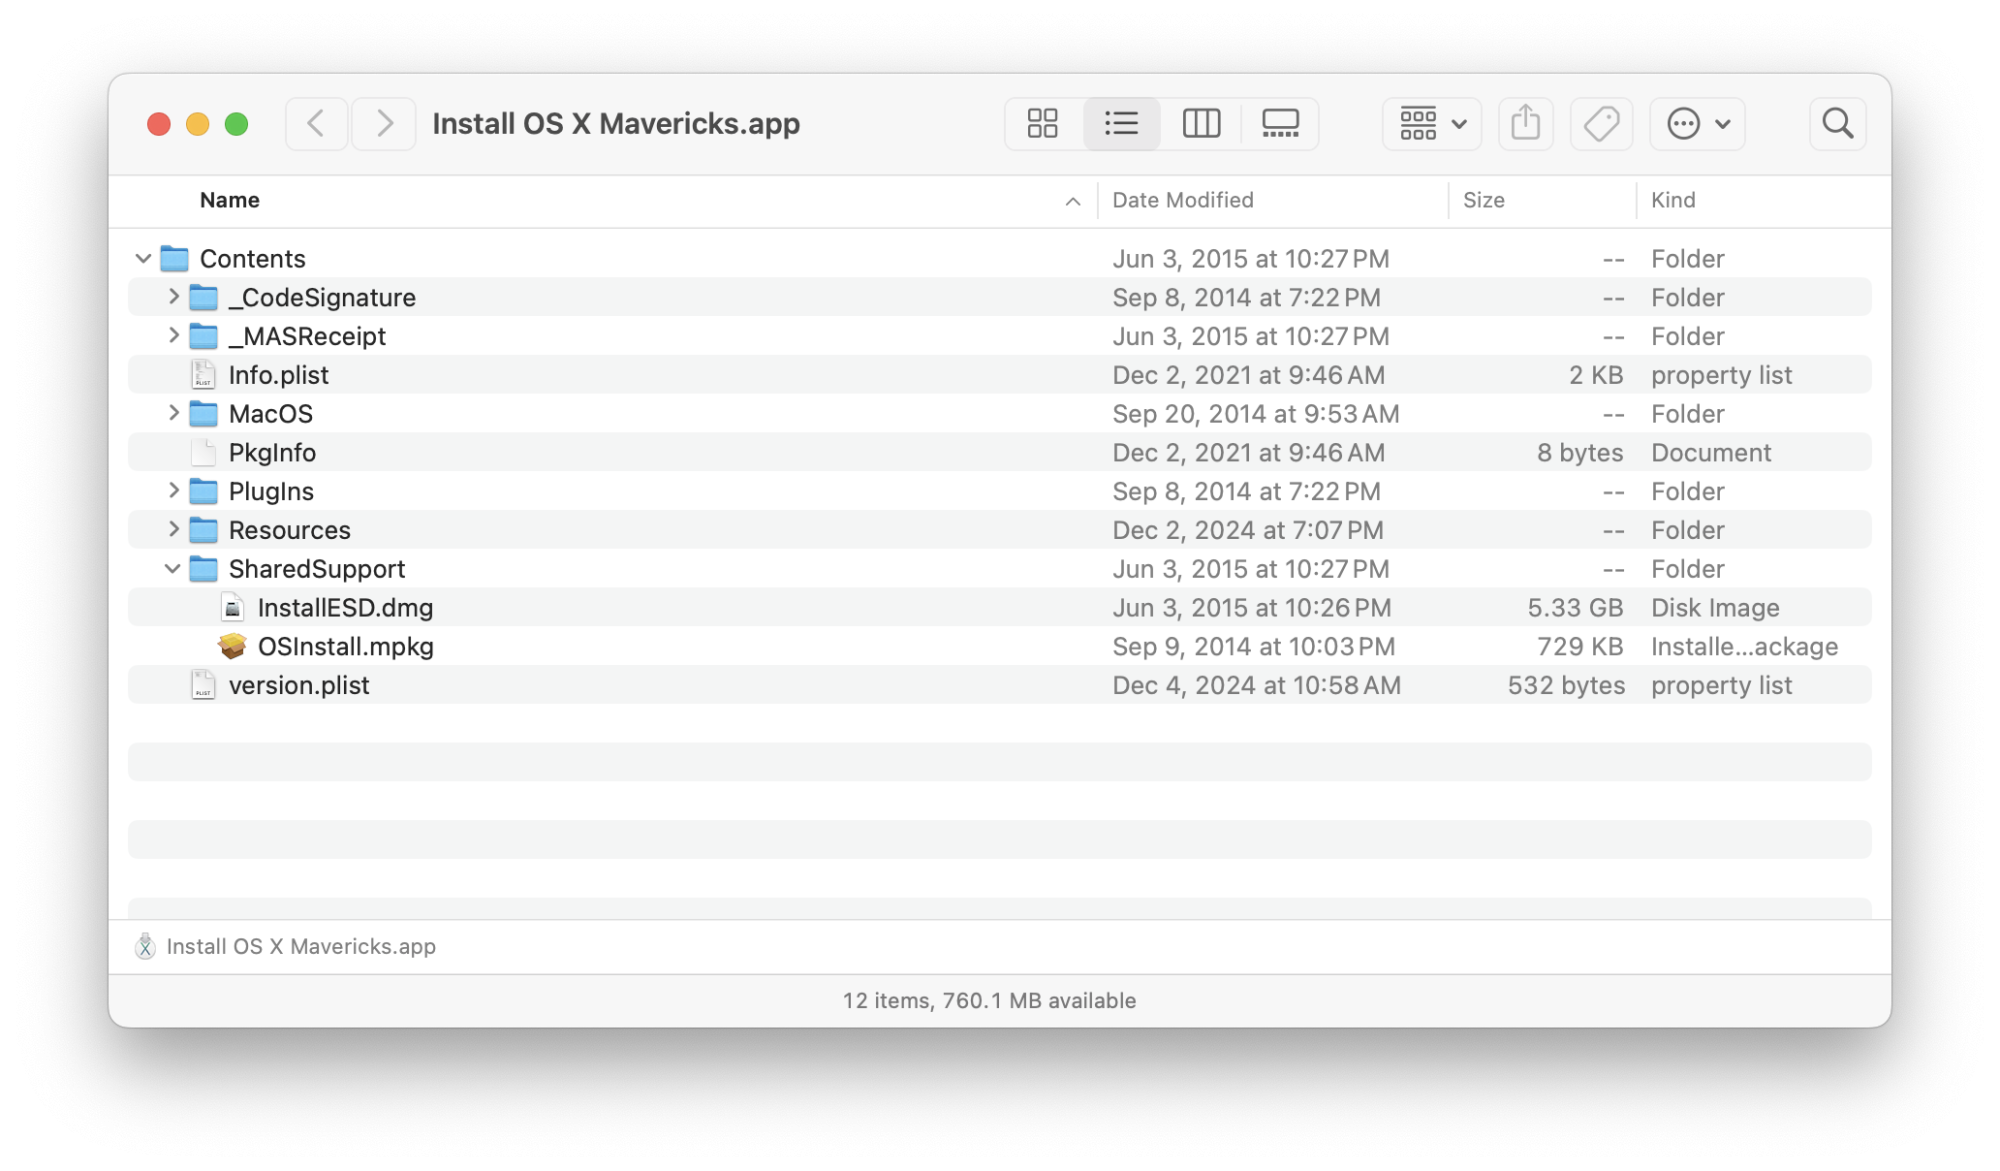Reverse sort order with the Name arrow
Screen dimensions: 2000x1171
click(1073, 201)
